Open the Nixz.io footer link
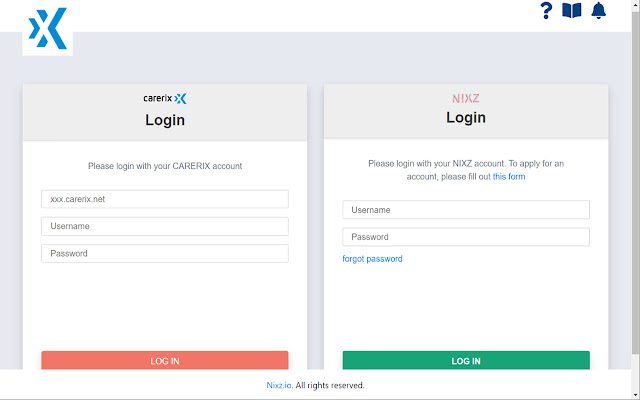The height and width of the screenshot is (400, 640). click(280, 385)
